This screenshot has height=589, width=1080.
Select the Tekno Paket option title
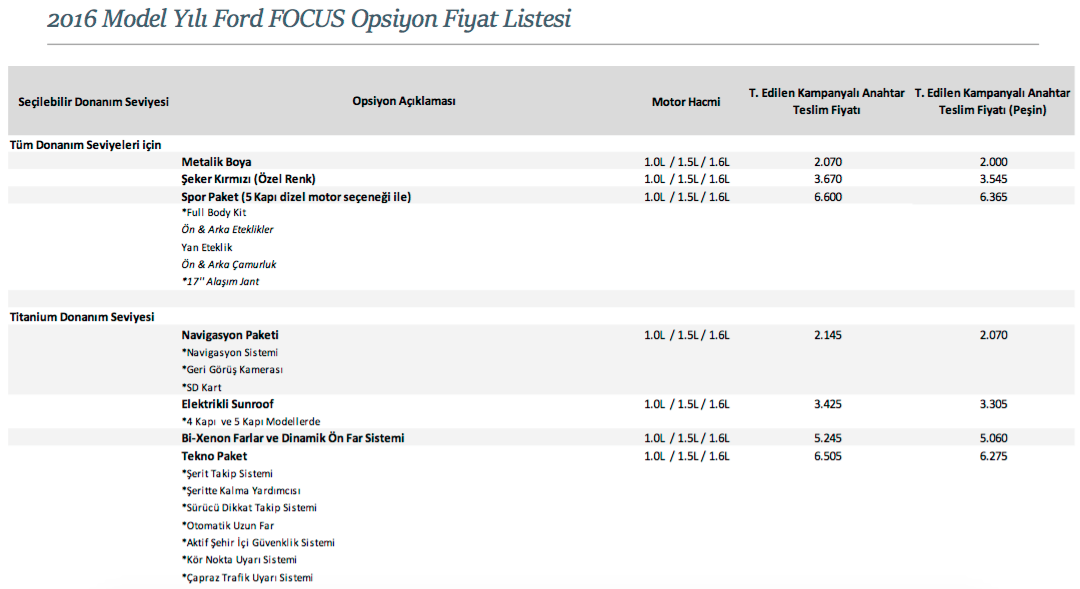tap(214, 456)
